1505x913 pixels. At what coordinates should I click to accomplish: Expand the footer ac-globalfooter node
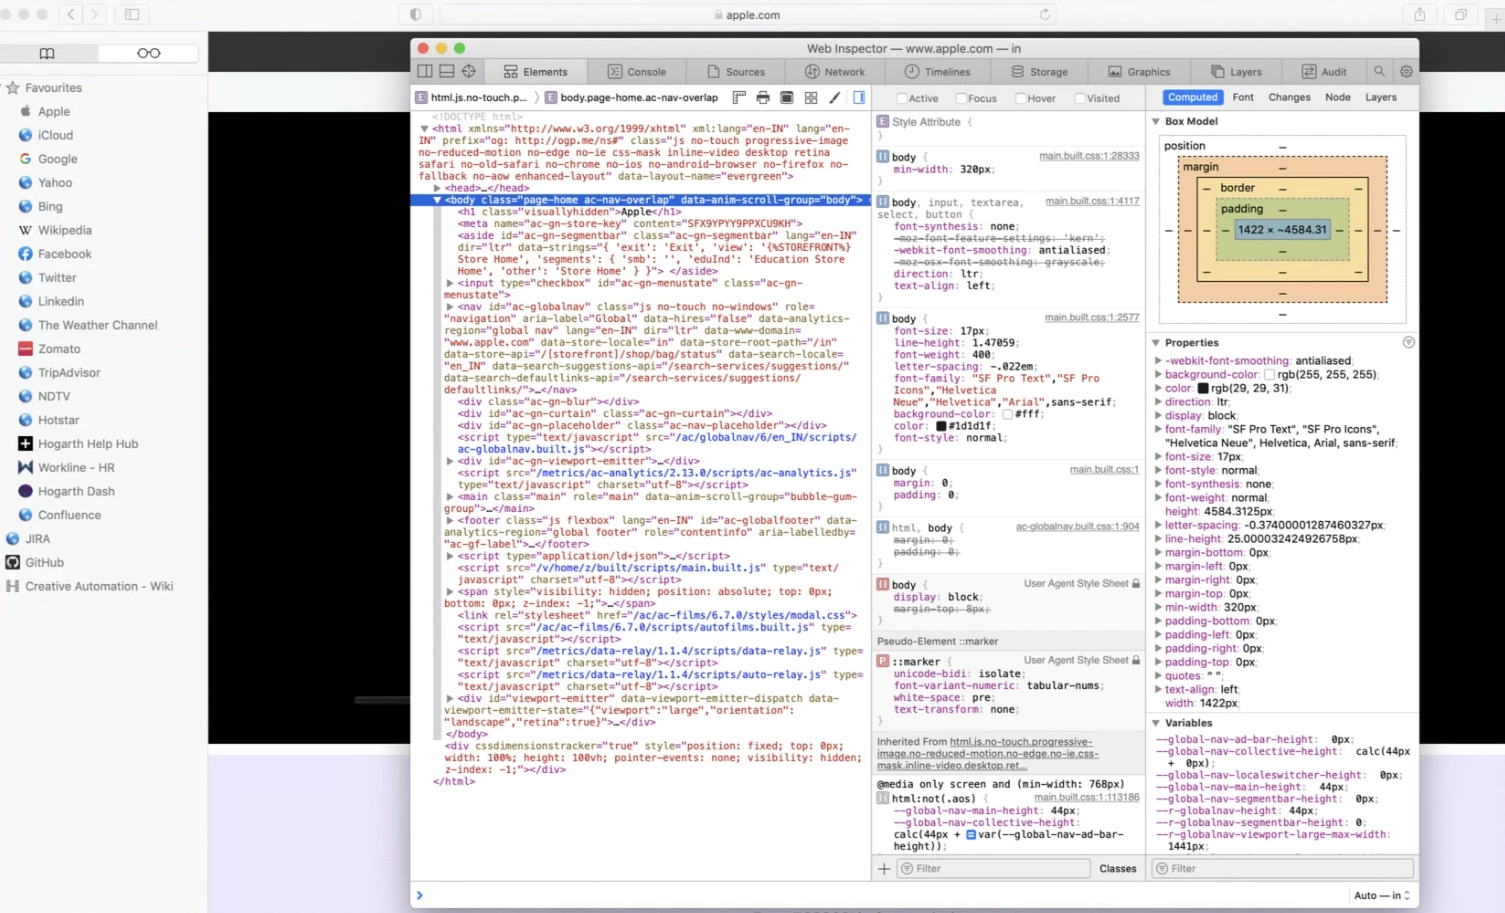point(450,520)
